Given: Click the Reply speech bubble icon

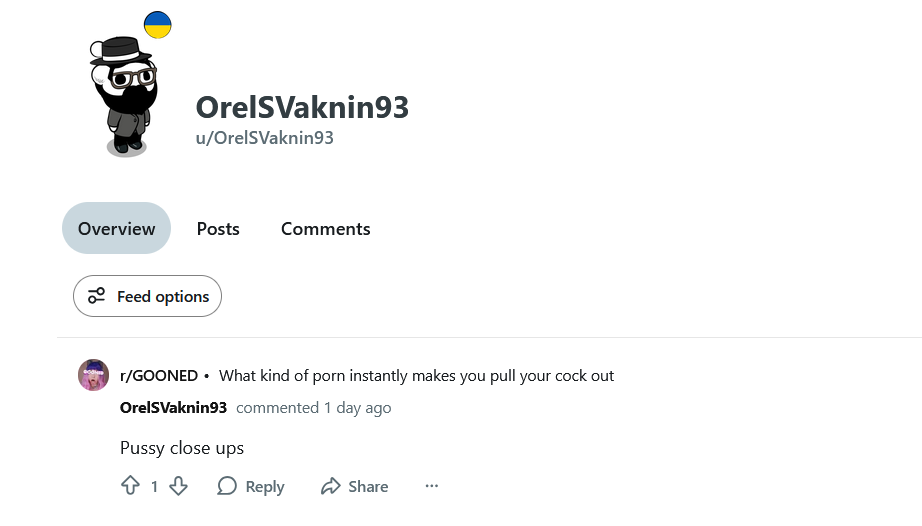Looking at the screenshot, I should [227, 486].
